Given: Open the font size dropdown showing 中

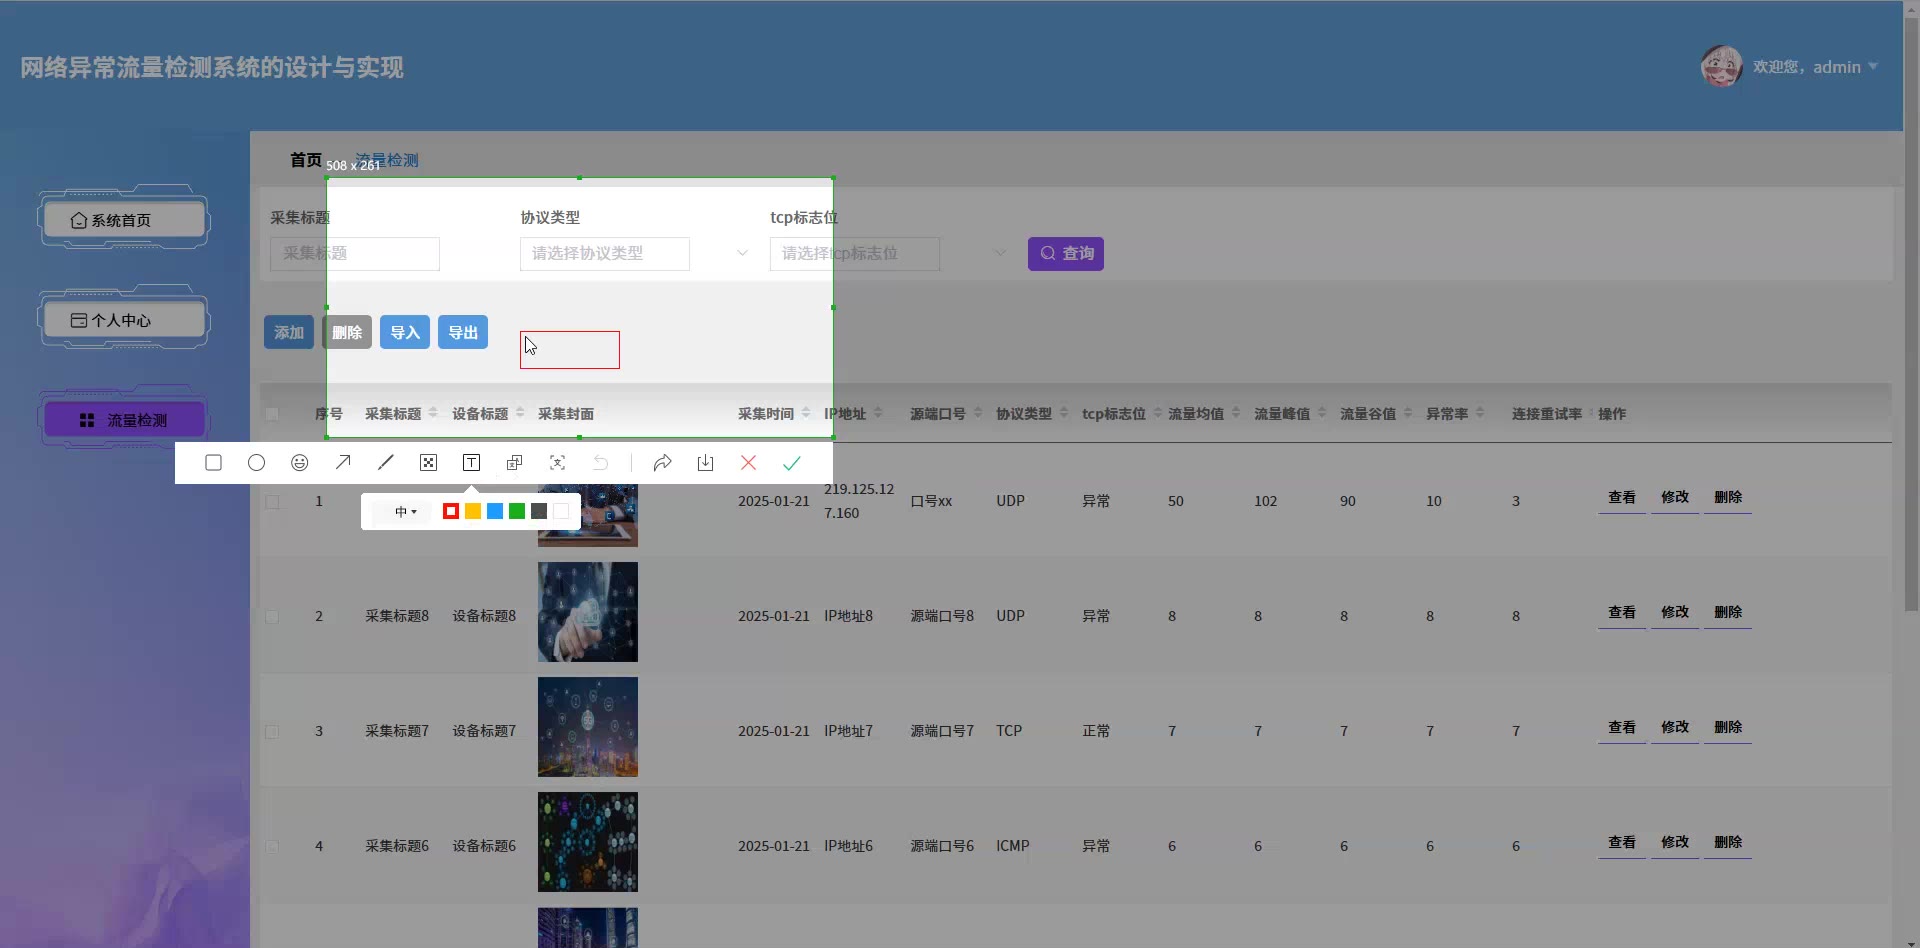Looking at the screenshot, I should click(405, 512).
